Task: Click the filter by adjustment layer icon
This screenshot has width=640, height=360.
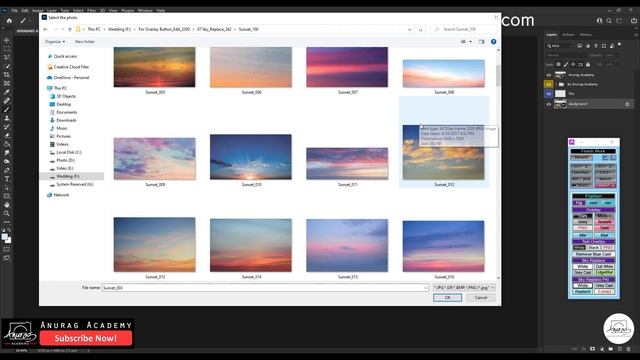Action: click(588, 46)
